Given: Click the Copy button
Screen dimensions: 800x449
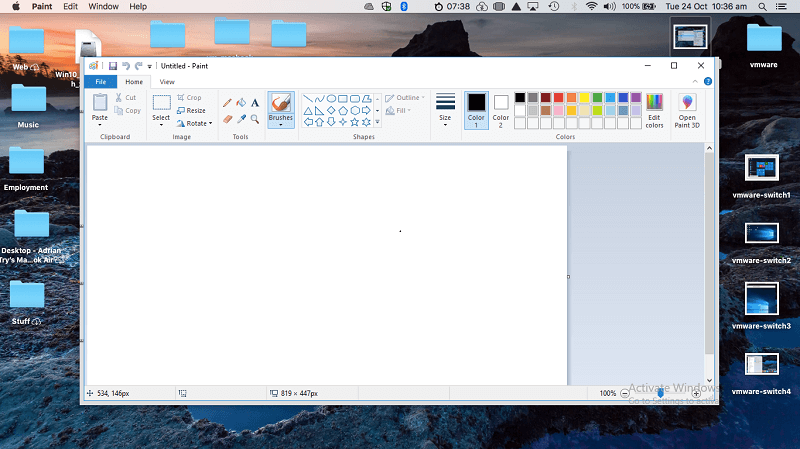Looking at the screenshot, I should click(128, 111).
